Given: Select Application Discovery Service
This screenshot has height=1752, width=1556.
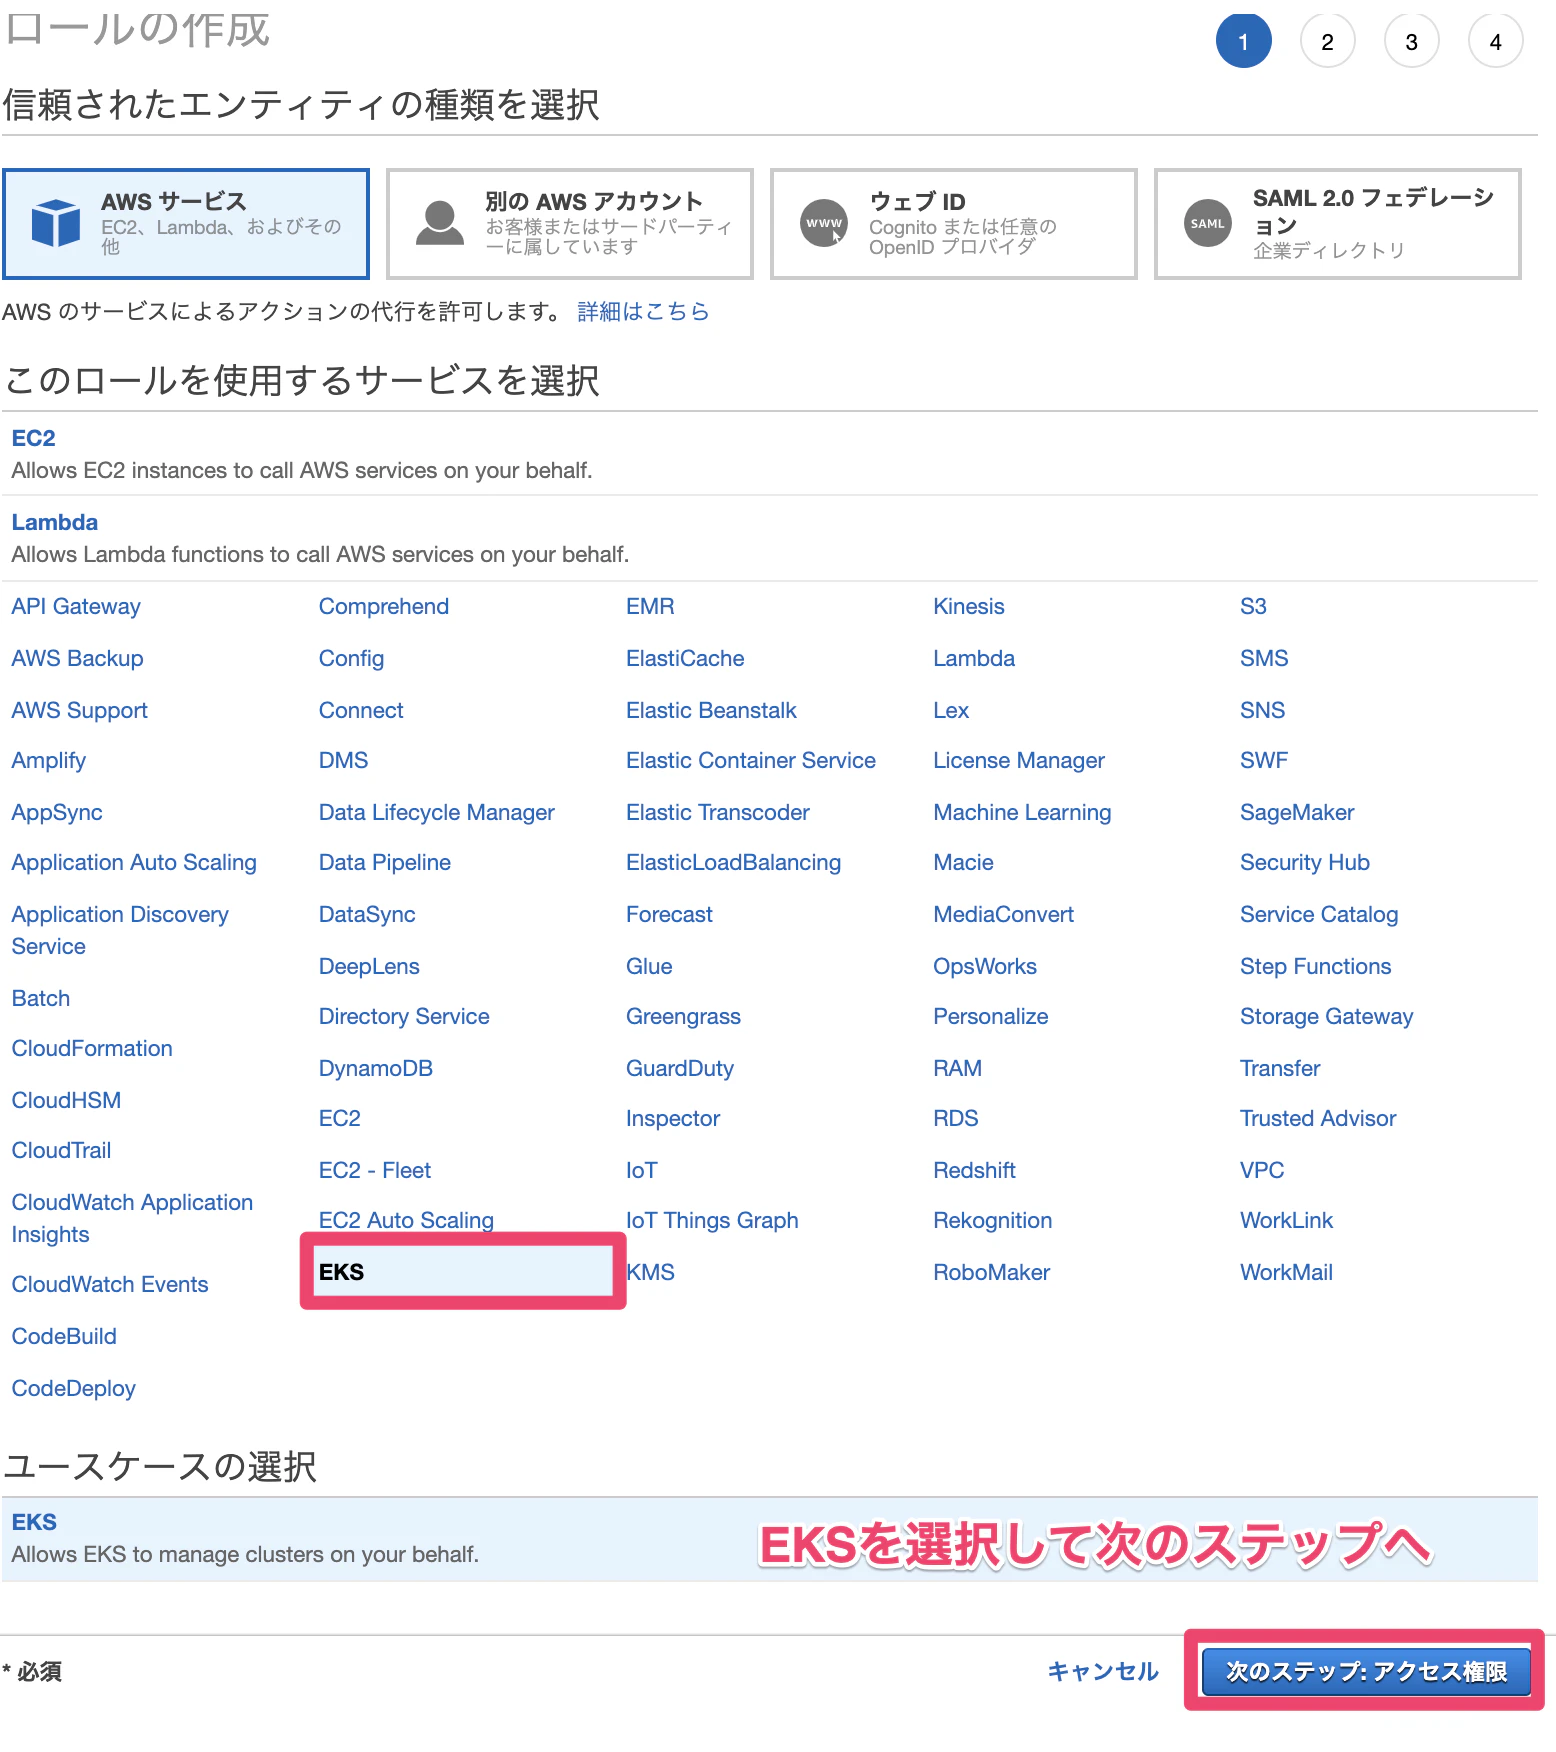Looking at the screenshot, I should coord(120,930).
